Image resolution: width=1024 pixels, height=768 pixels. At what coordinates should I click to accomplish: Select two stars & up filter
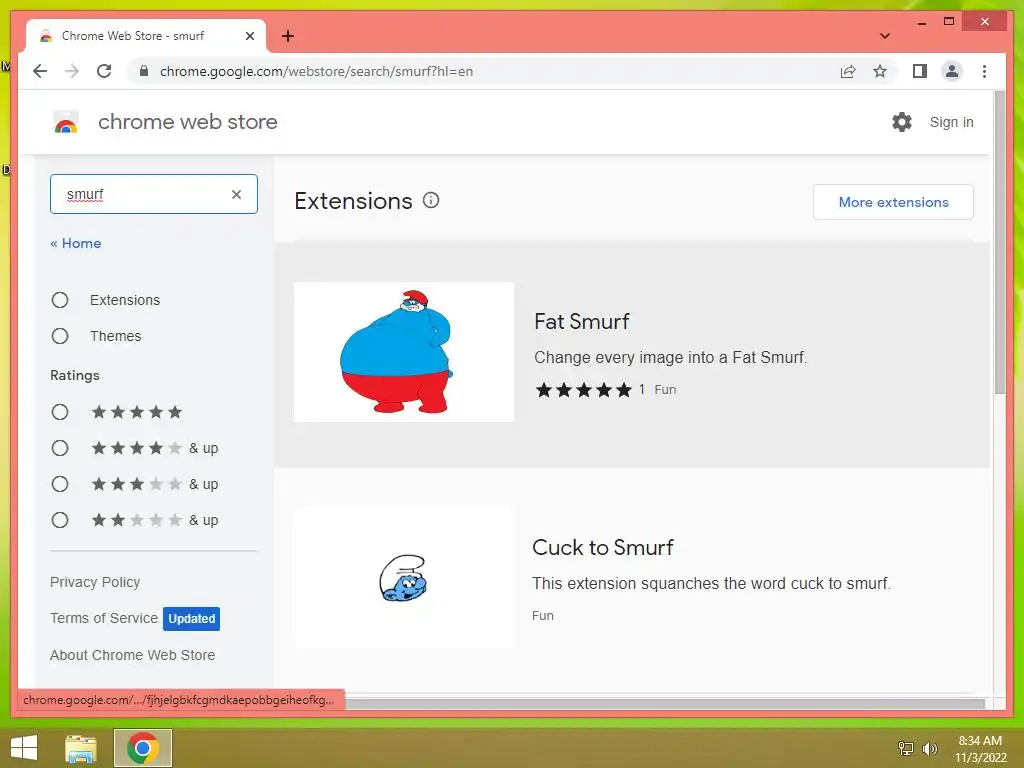[x=60, y=520]
